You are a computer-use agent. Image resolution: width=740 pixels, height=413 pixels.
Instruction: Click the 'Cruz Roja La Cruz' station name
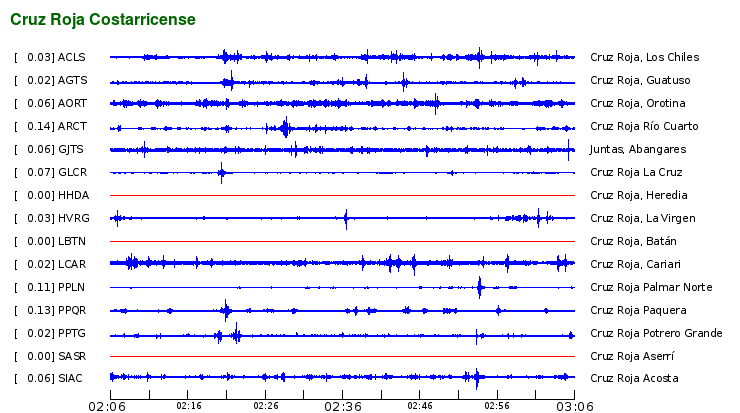(x=636, y=172)
